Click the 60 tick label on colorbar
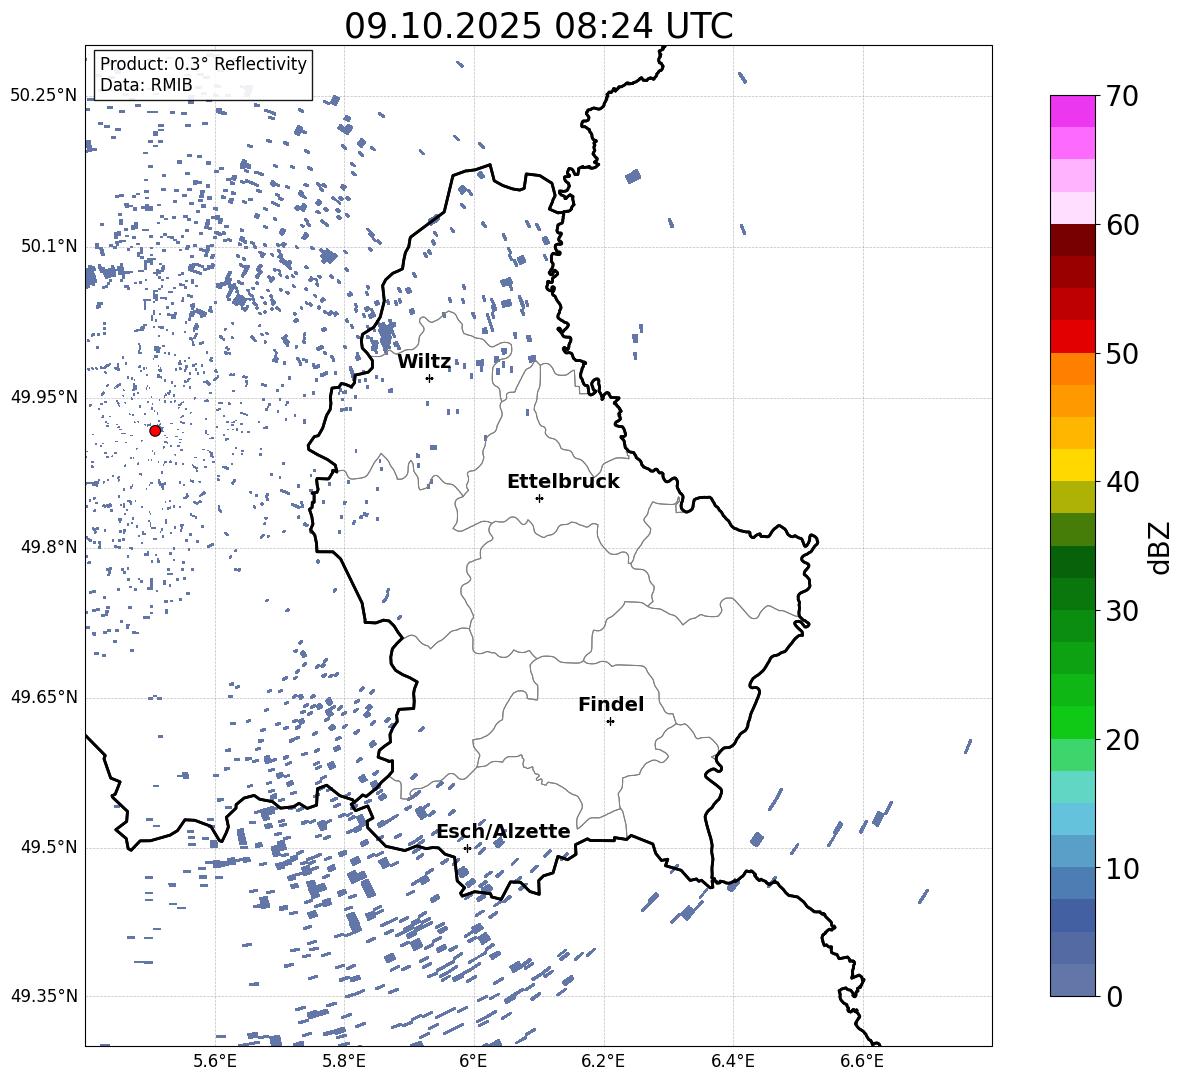This screenshot has height=1081, width=1184. coord(1122,225)
